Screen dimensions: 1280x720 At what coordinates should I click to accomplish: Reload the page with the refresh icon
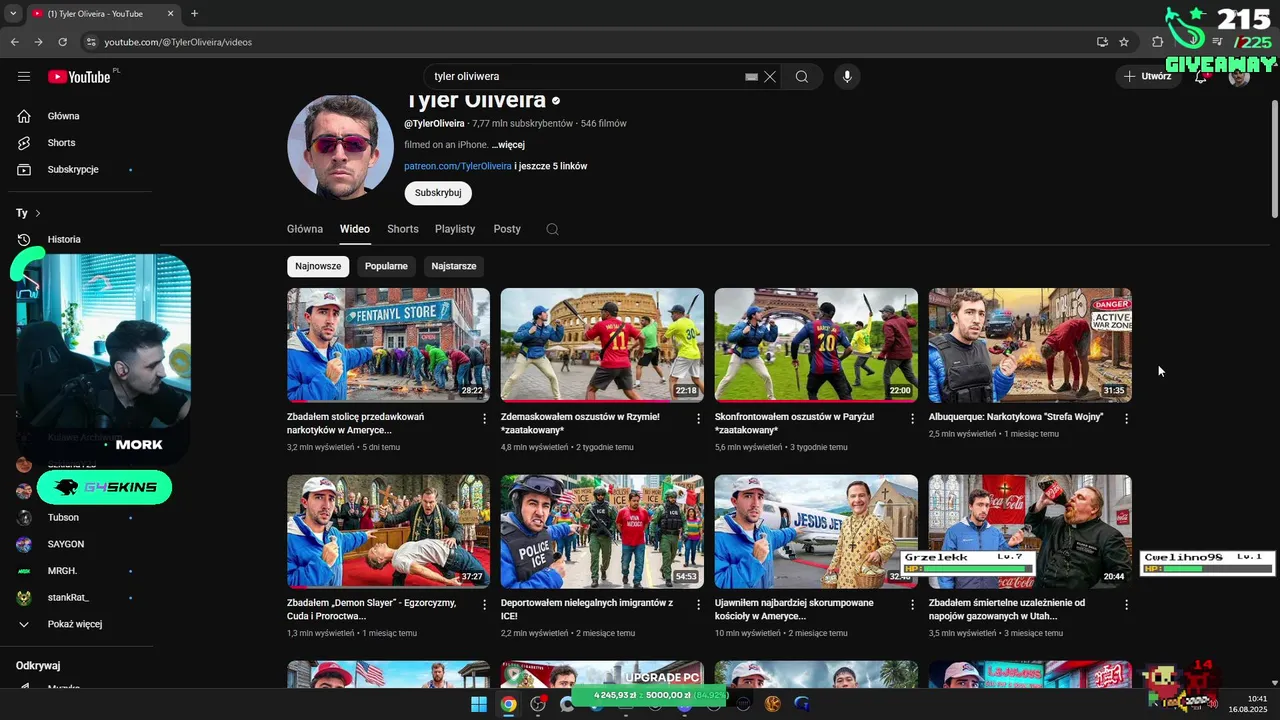click(62, 42)
